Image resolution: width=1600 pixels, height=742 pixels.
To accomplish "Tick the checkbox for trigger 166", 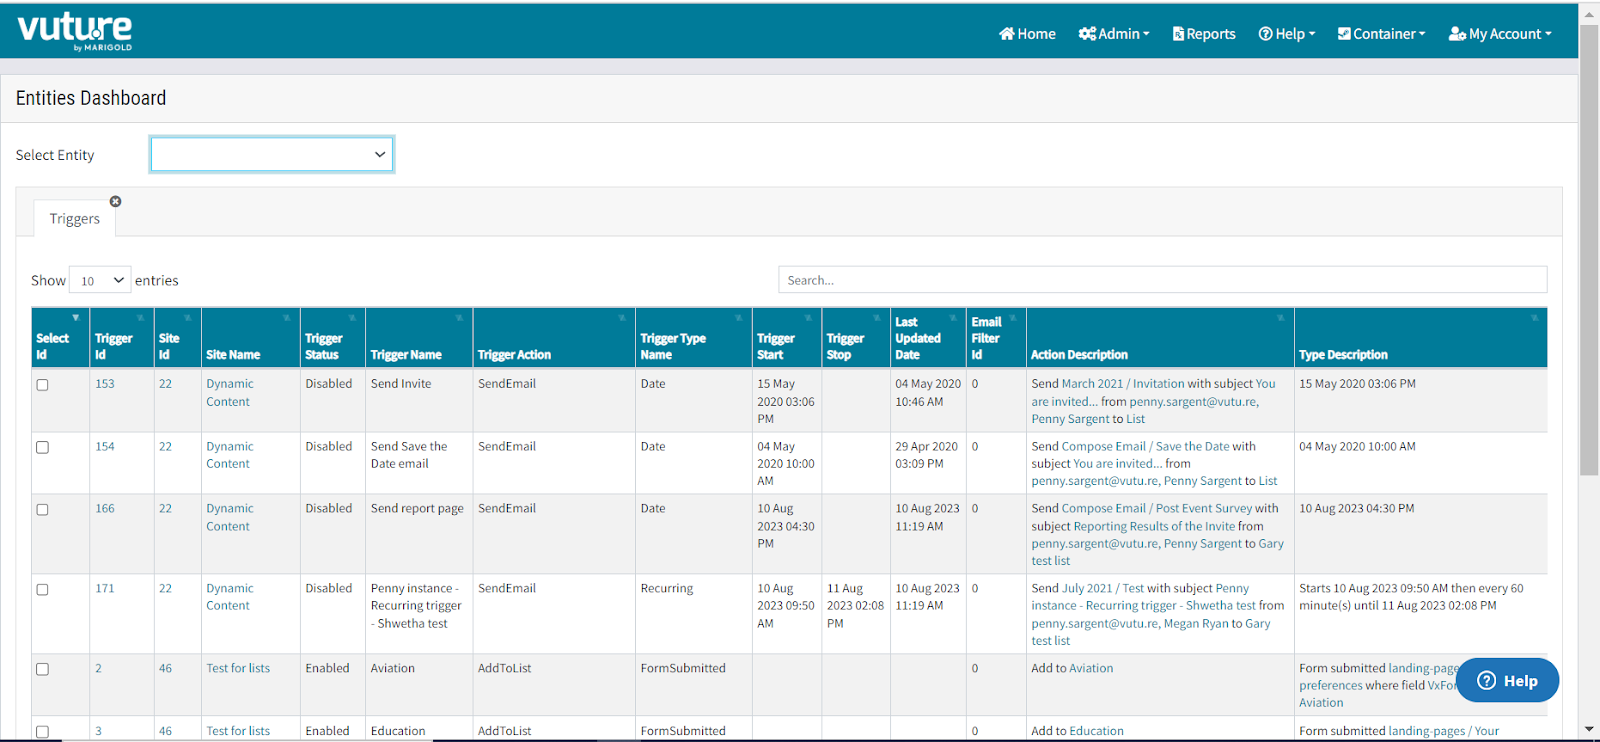I will pyautogui.click(x=42, y=510).
